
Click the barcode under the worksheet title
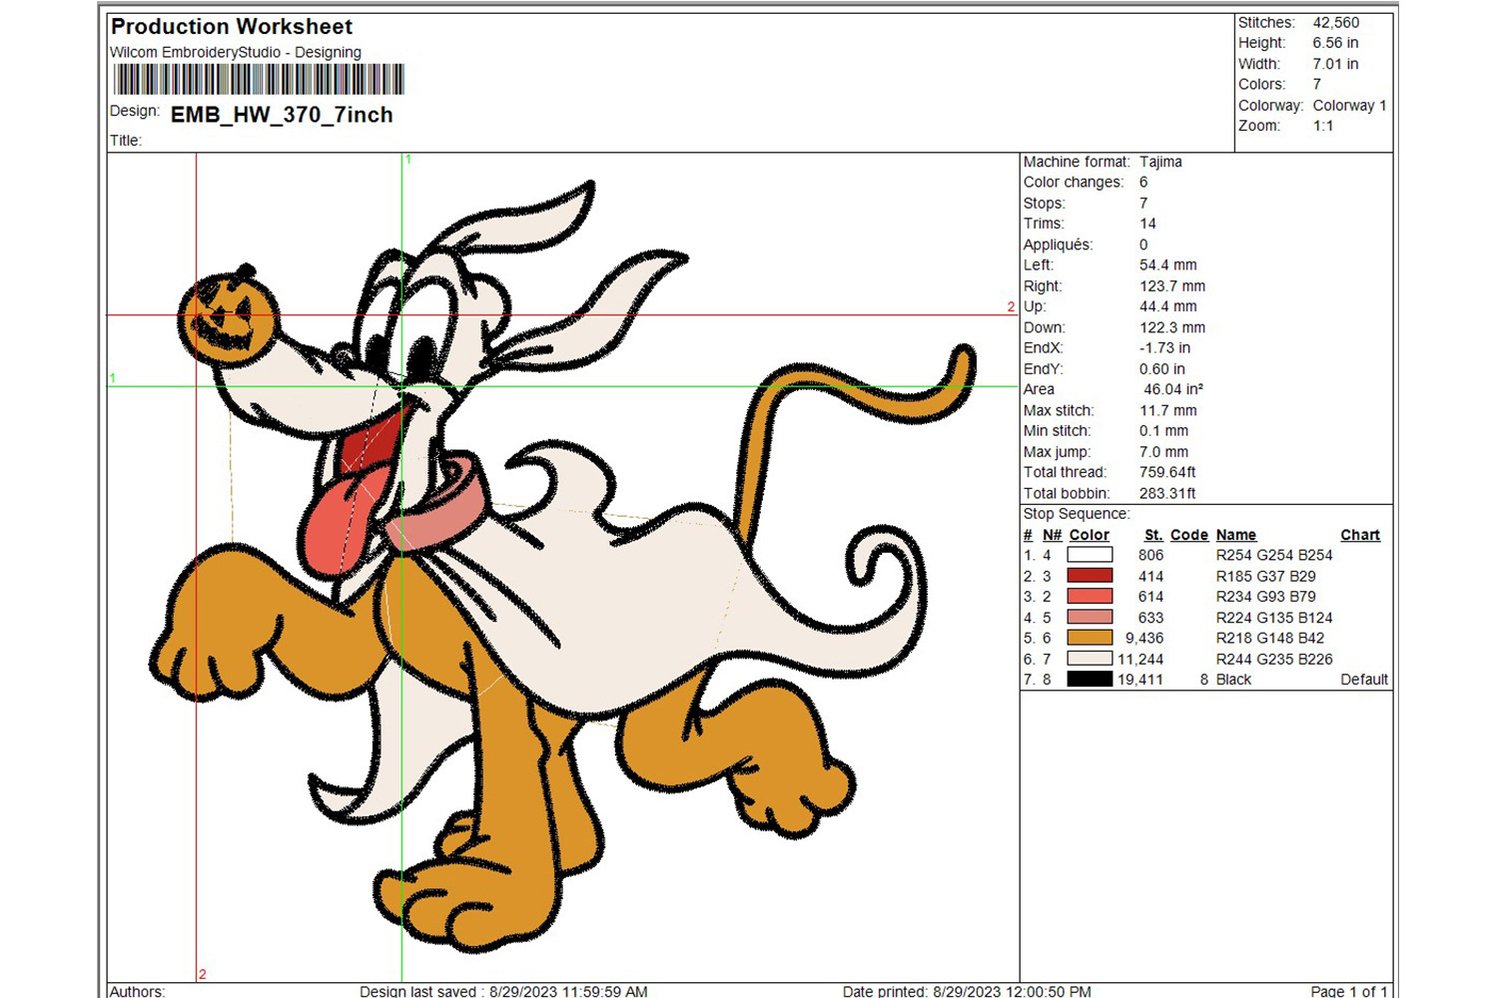coord(259,80)
